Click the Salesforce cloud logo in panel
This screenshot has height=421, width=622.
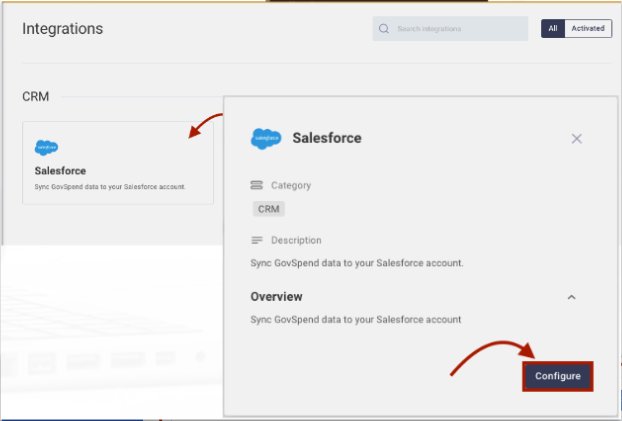(266, 138)
